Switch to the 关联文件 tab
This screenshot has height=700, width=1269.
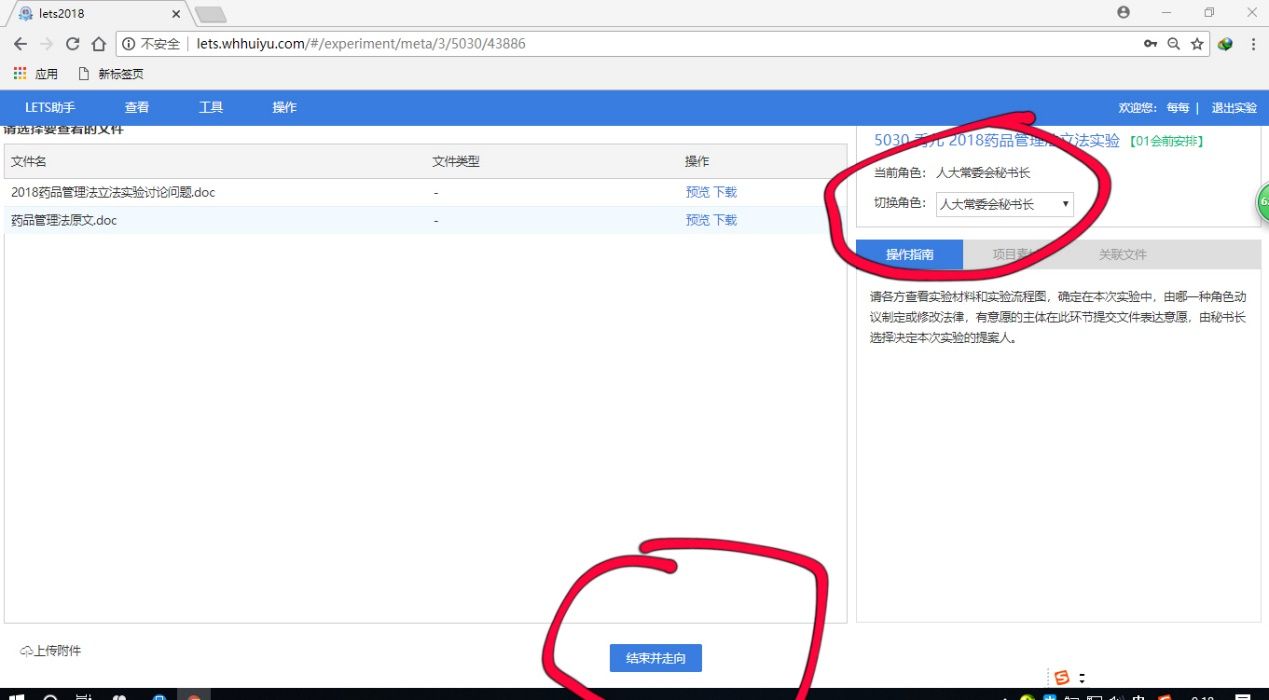1122,255
